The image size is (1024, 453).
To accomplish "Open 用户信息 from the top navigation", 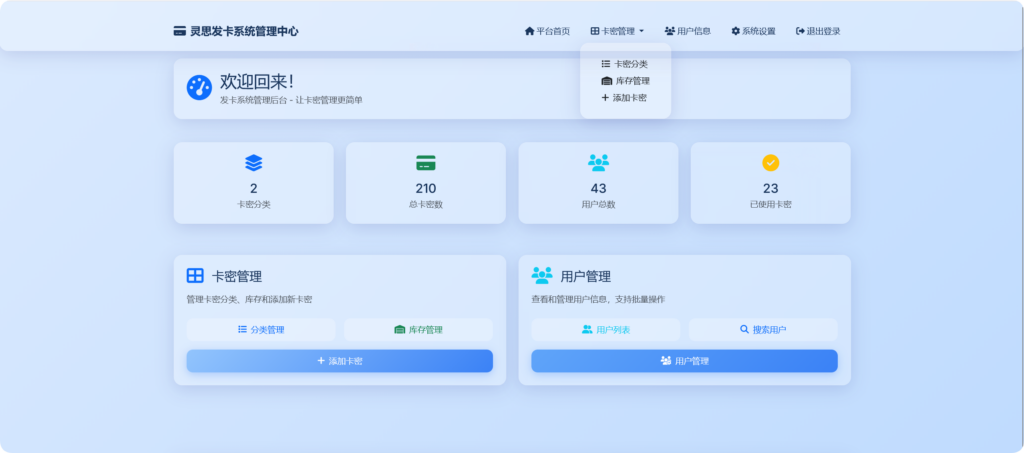I will 687,31.
